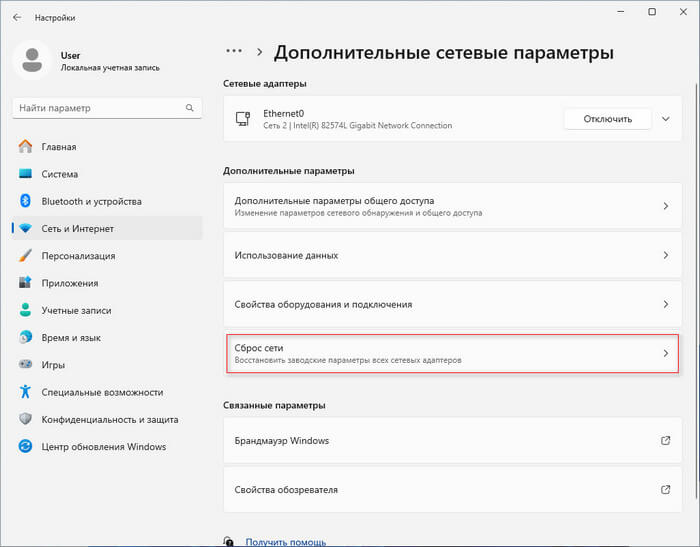Click external link icon for Брандмауэр Windows
This screenshot has height=547, width=700.
[665, 440]
